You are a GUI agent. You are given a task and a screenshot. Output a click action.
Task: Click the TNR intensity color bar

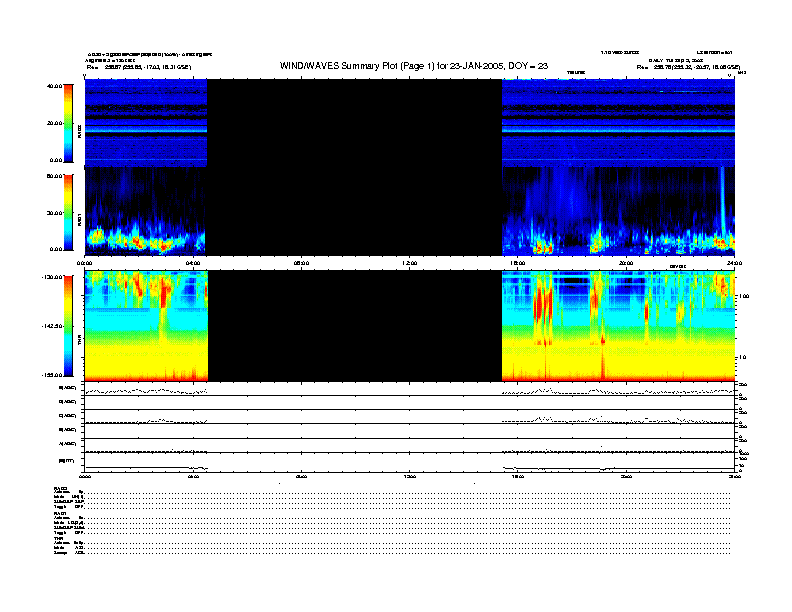coord(68,326)
